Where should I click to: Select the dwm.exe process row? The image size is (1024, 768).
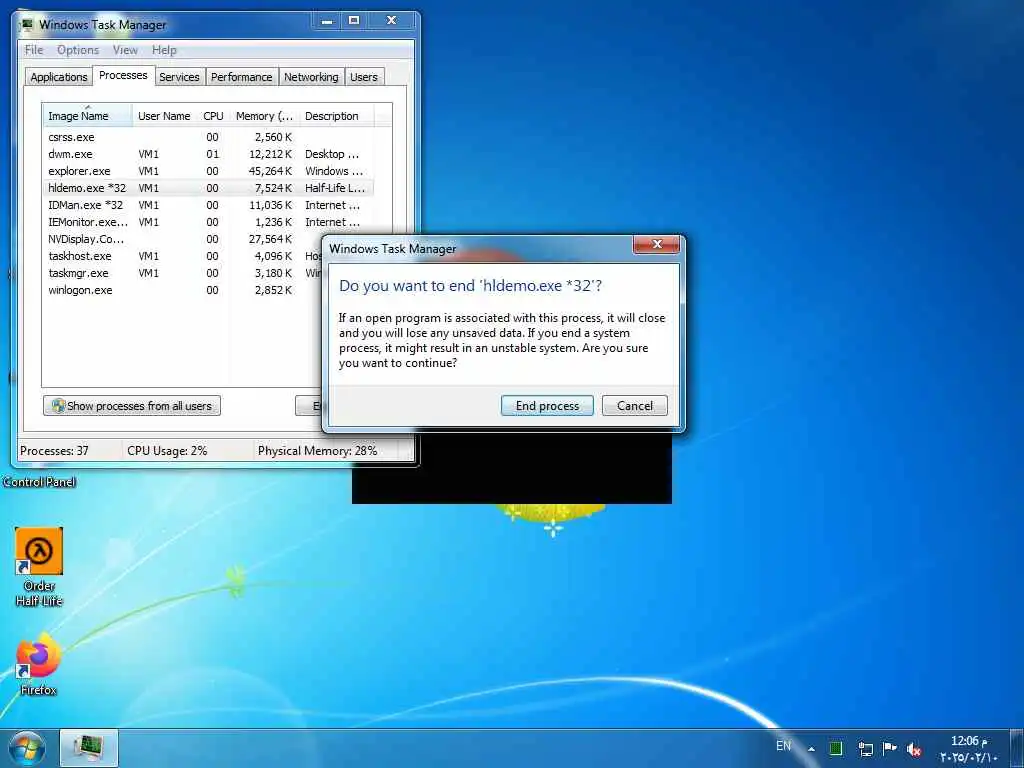tap(208, 154)
